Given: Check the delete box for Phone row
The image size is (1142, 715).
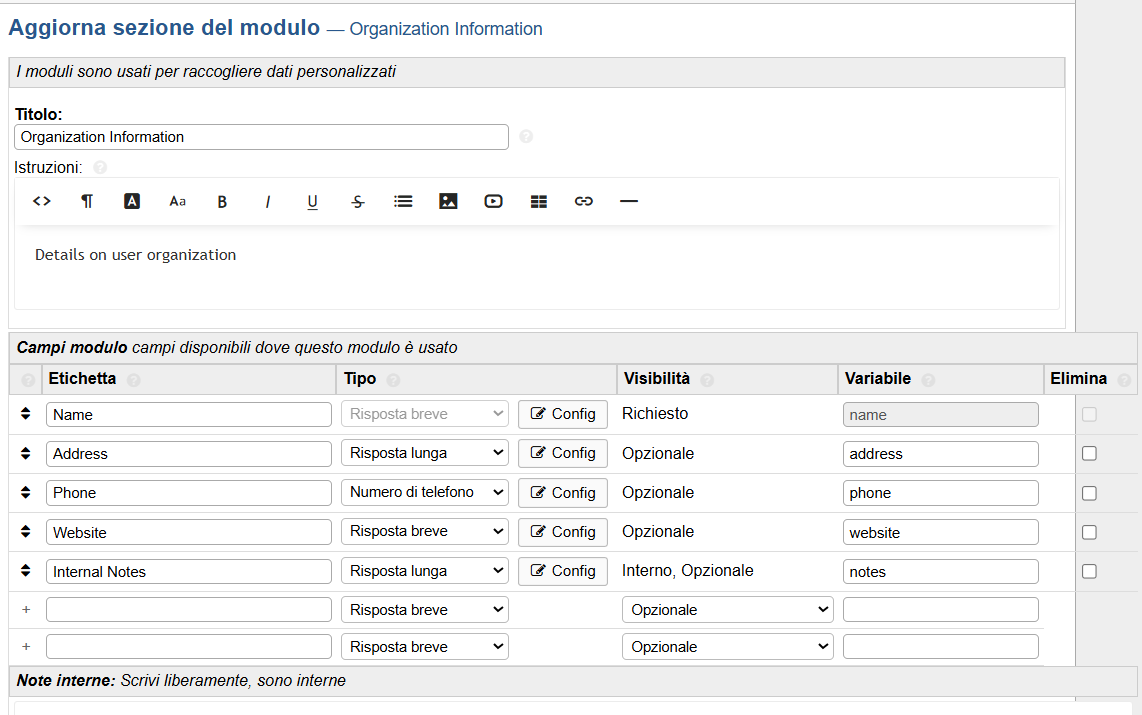Looking at the screenshot, I should click(x=1089, y=493).
